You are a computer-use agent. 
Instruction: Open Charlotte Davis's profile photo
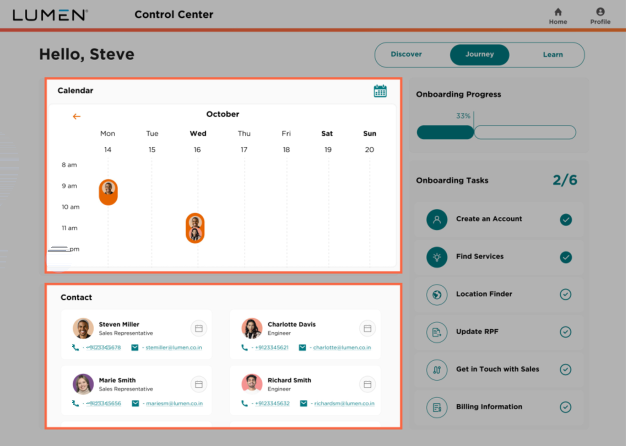point(252,328)
